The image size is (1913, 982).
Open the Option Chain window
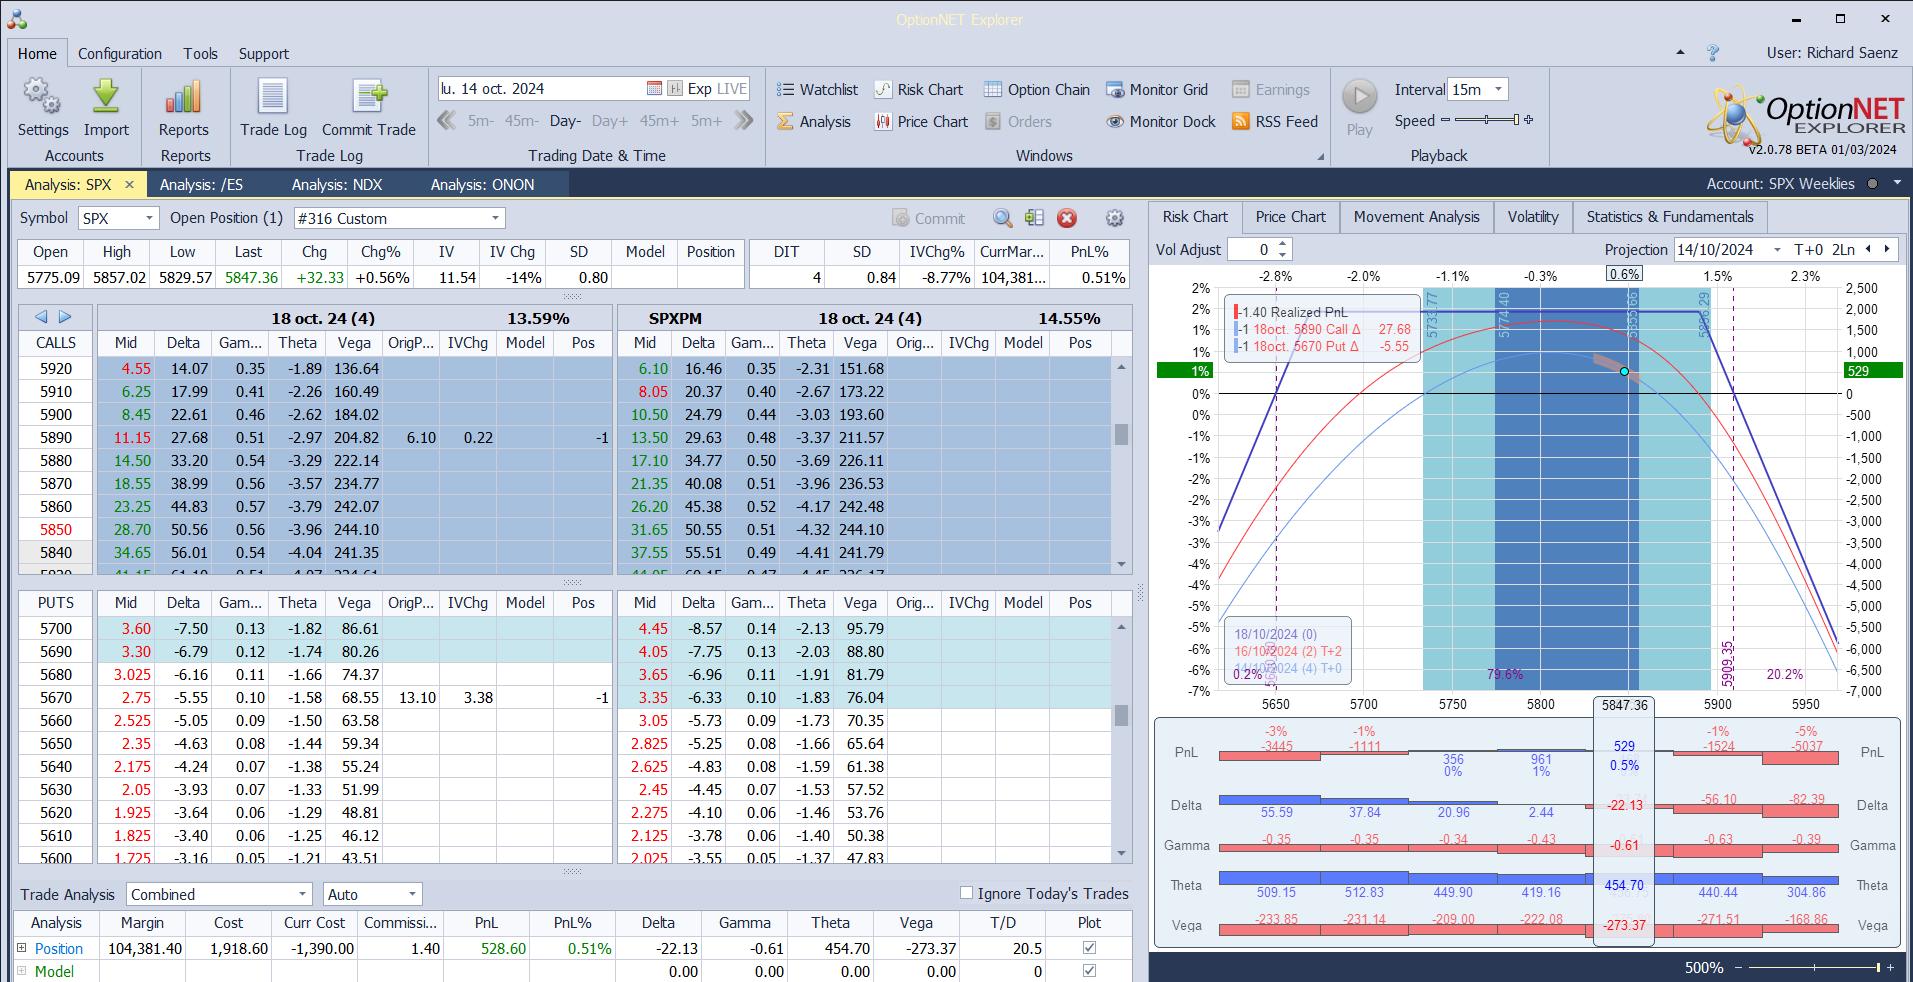coord(1036,90)
